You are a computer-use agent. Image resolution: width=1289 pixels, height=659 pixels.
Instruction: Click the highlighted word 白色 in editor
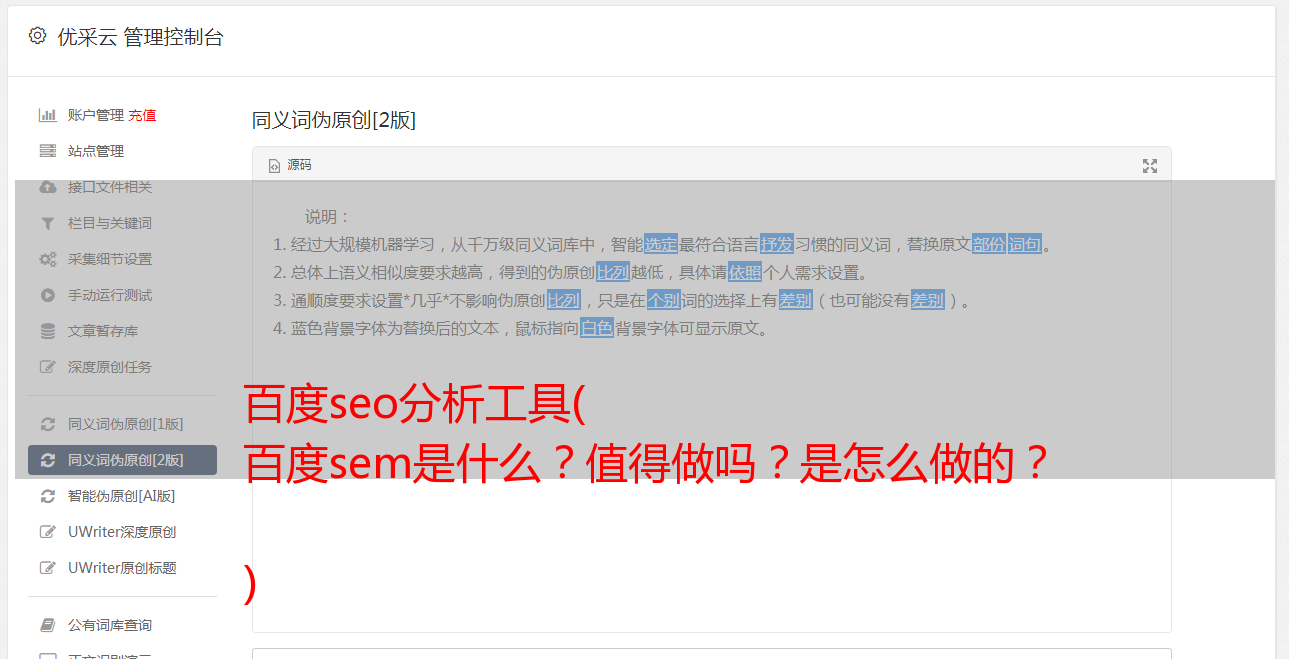click(597, 328)
